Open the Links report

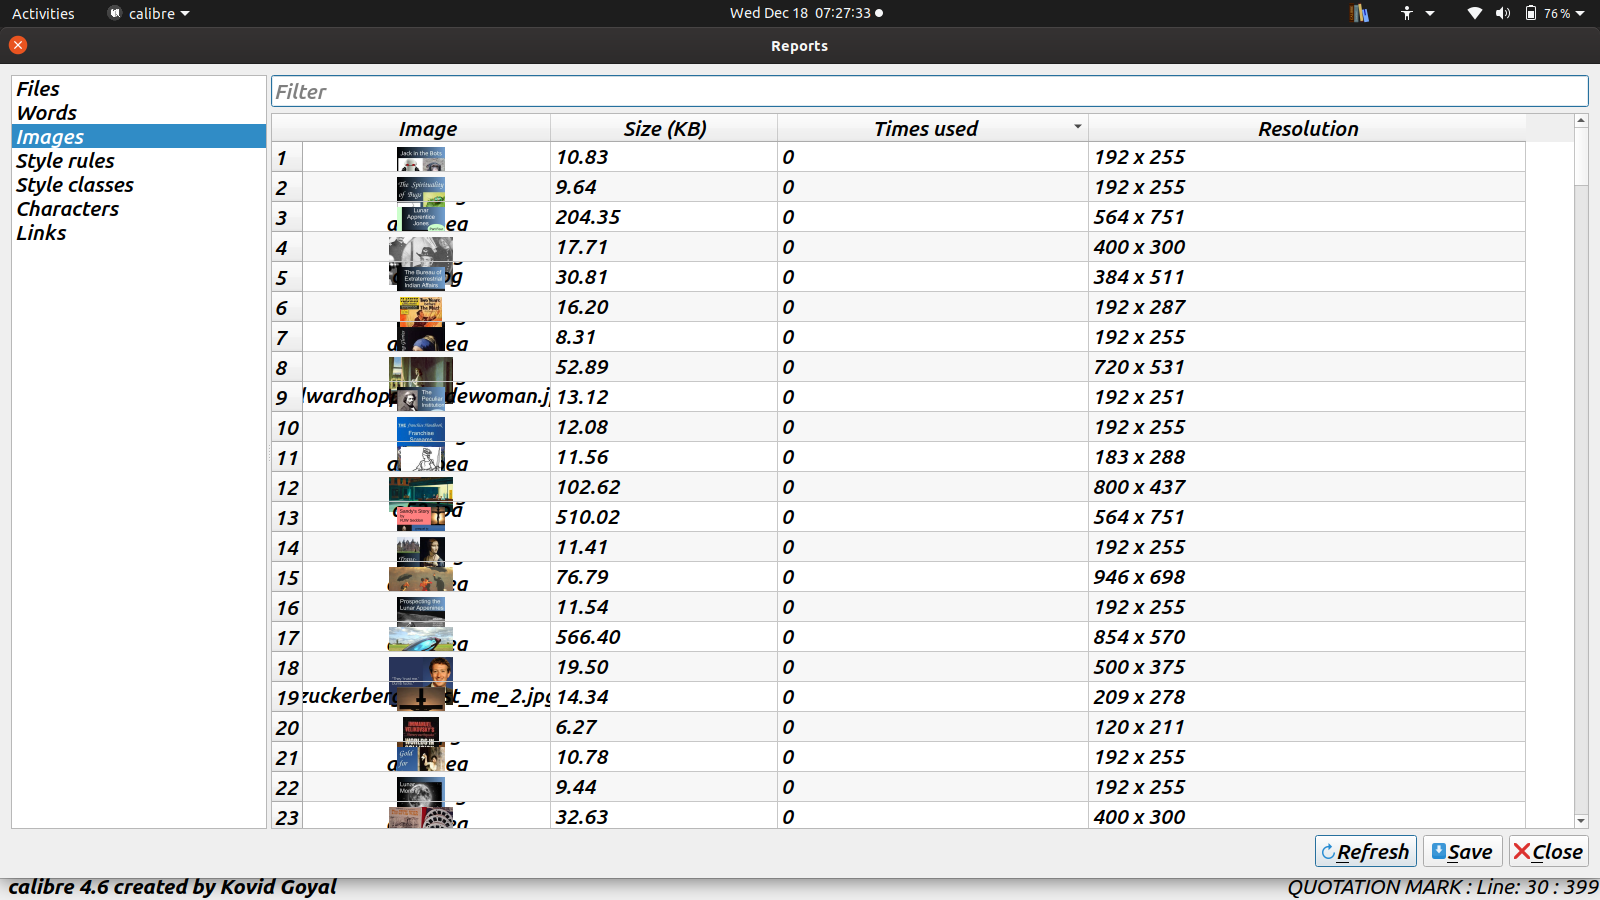click(x=138, y=233)
